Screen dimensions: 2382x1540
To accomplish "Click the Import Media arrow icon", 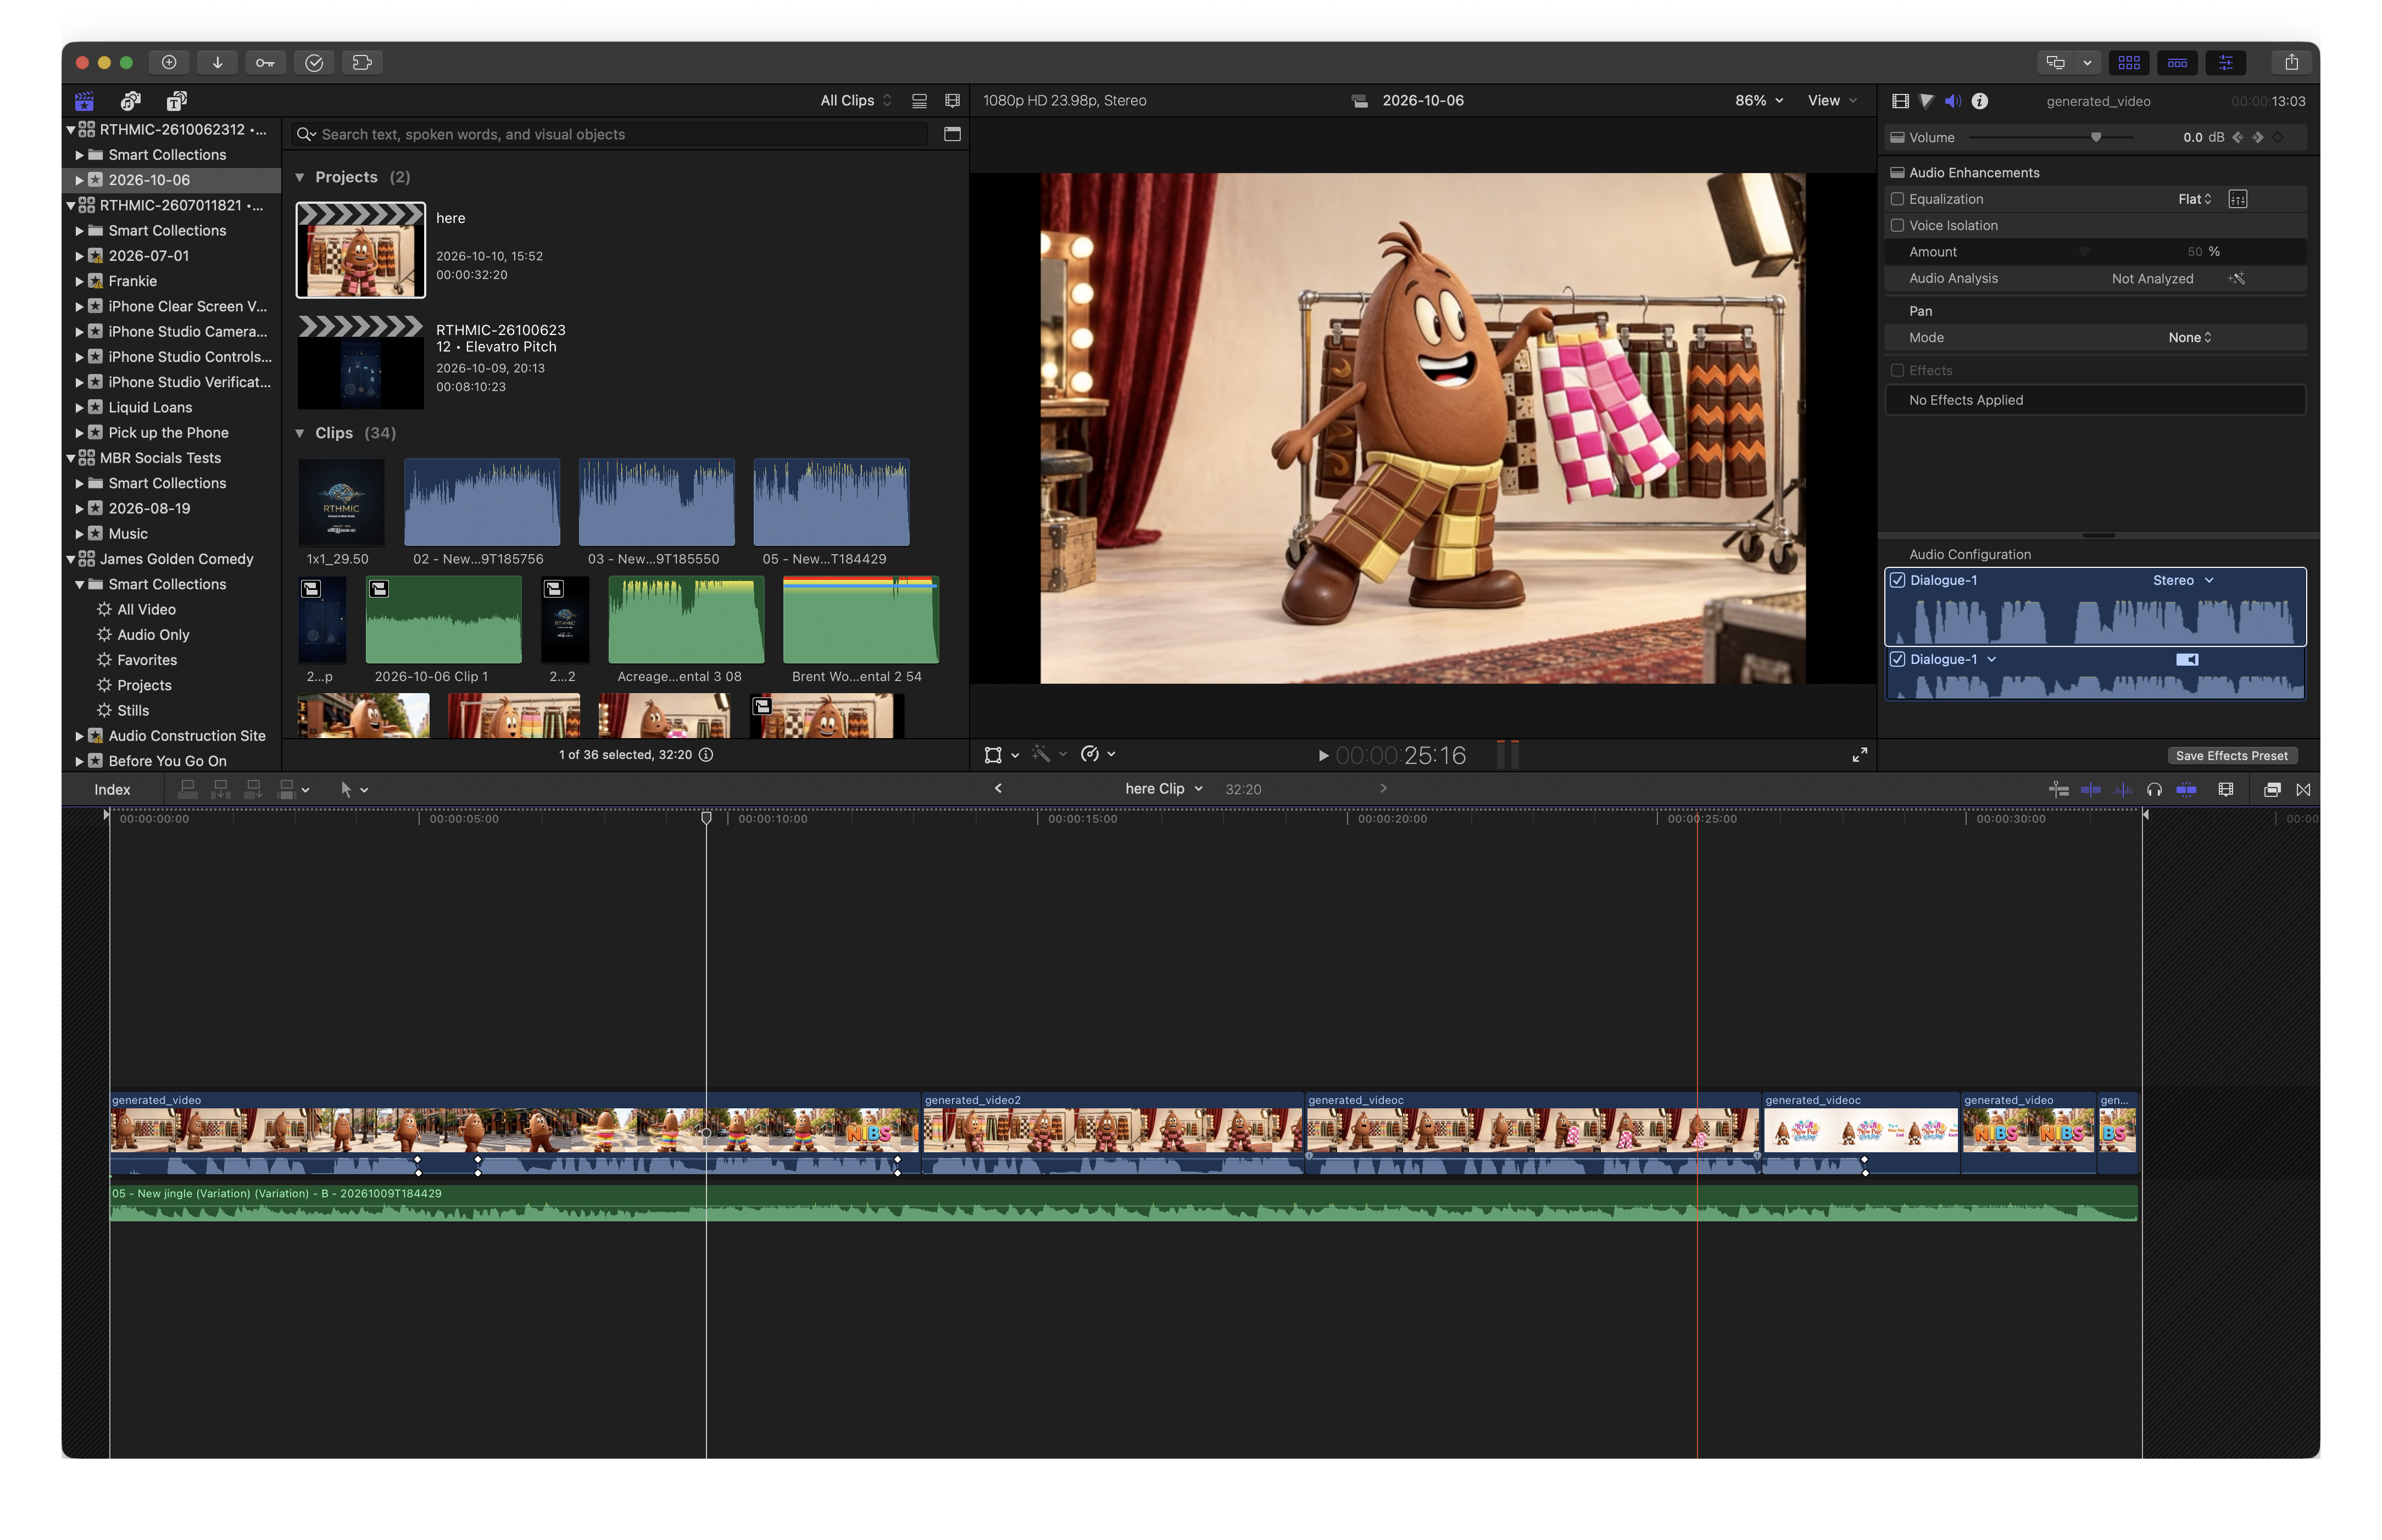I will click(217, 62).
